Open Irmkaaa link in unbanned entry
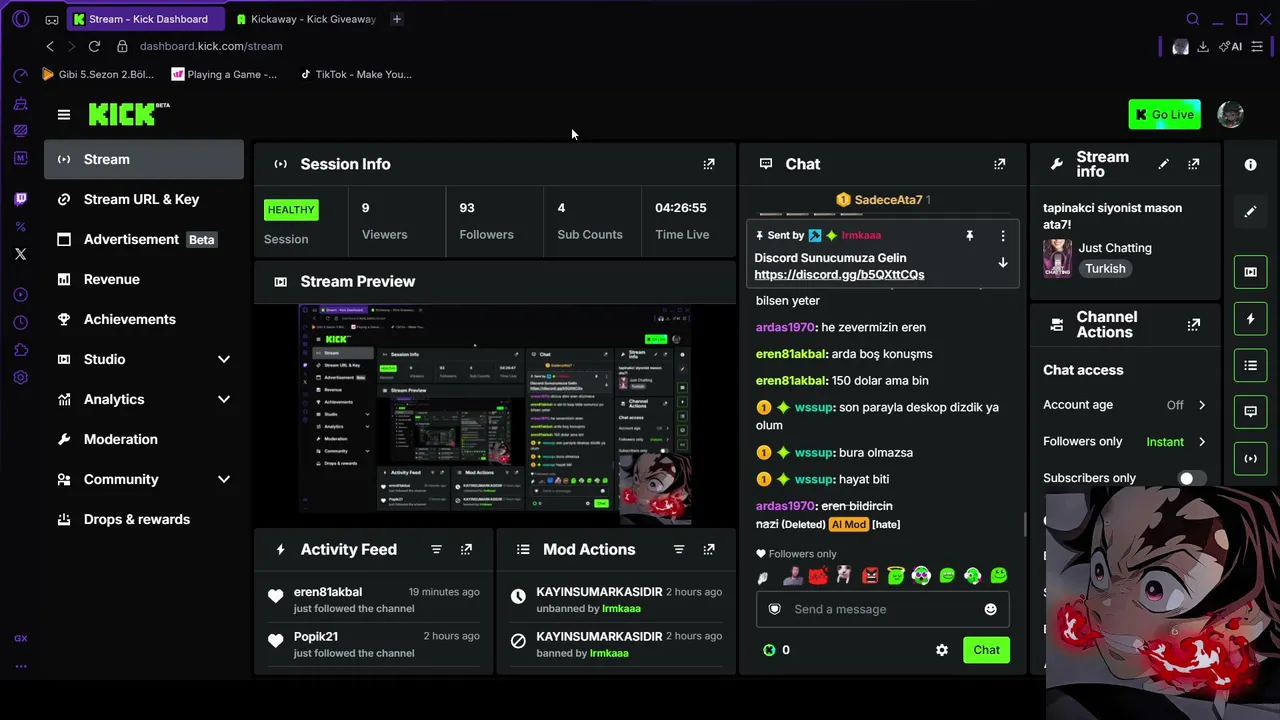 pyautogui.click(x=621, y=608)
